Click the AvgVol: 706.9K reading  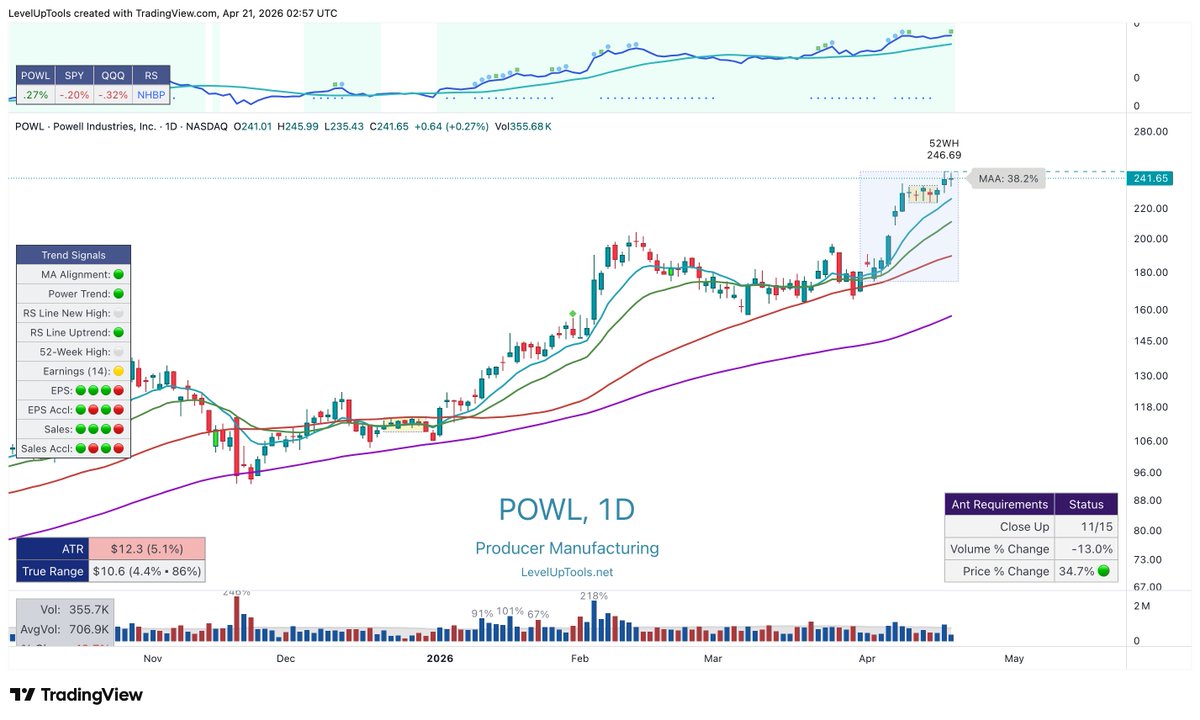(x=66, y=628)
